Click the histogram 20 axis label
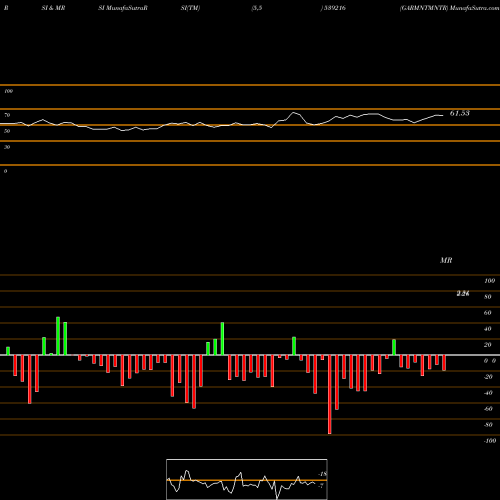The height and width of the screenshot is (500, 500). click(488, 345)
